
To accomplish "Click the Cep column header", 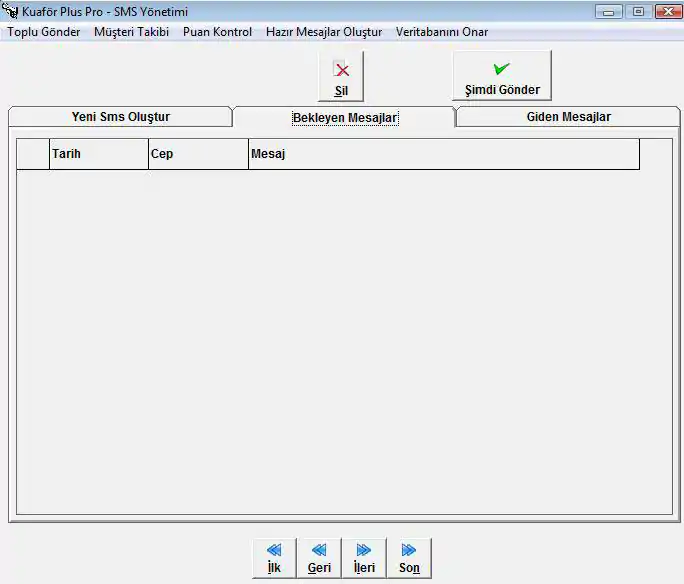I will 197,154.
